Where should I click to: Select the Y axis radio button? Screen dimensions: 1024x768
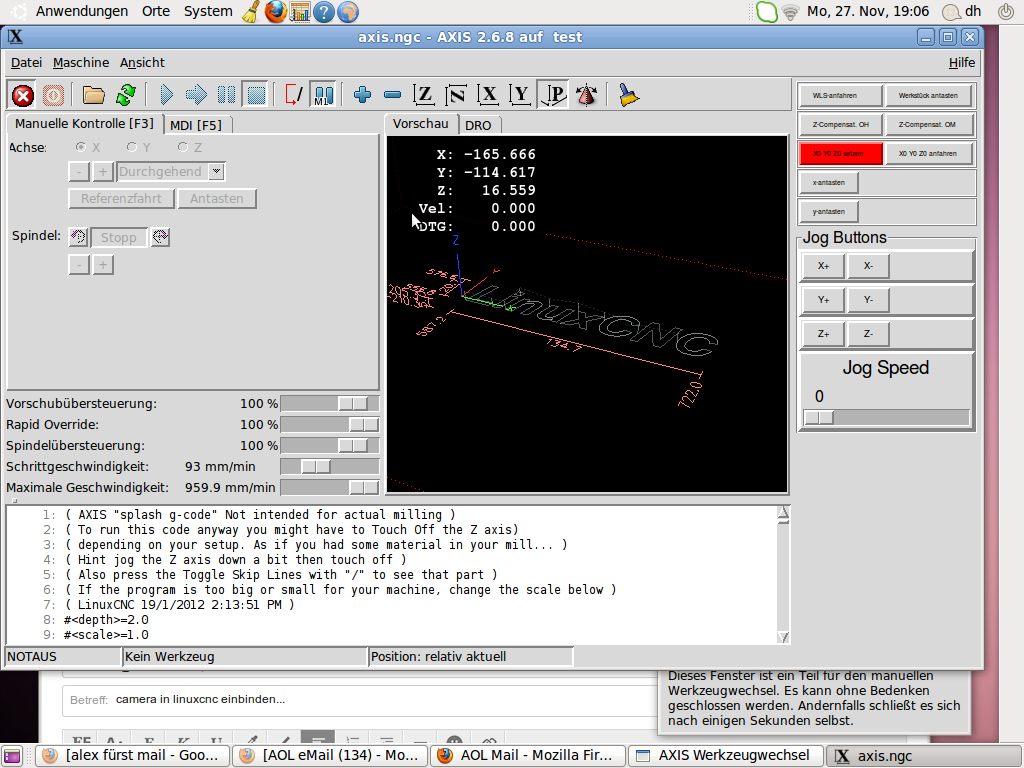[x=132, y=148]
